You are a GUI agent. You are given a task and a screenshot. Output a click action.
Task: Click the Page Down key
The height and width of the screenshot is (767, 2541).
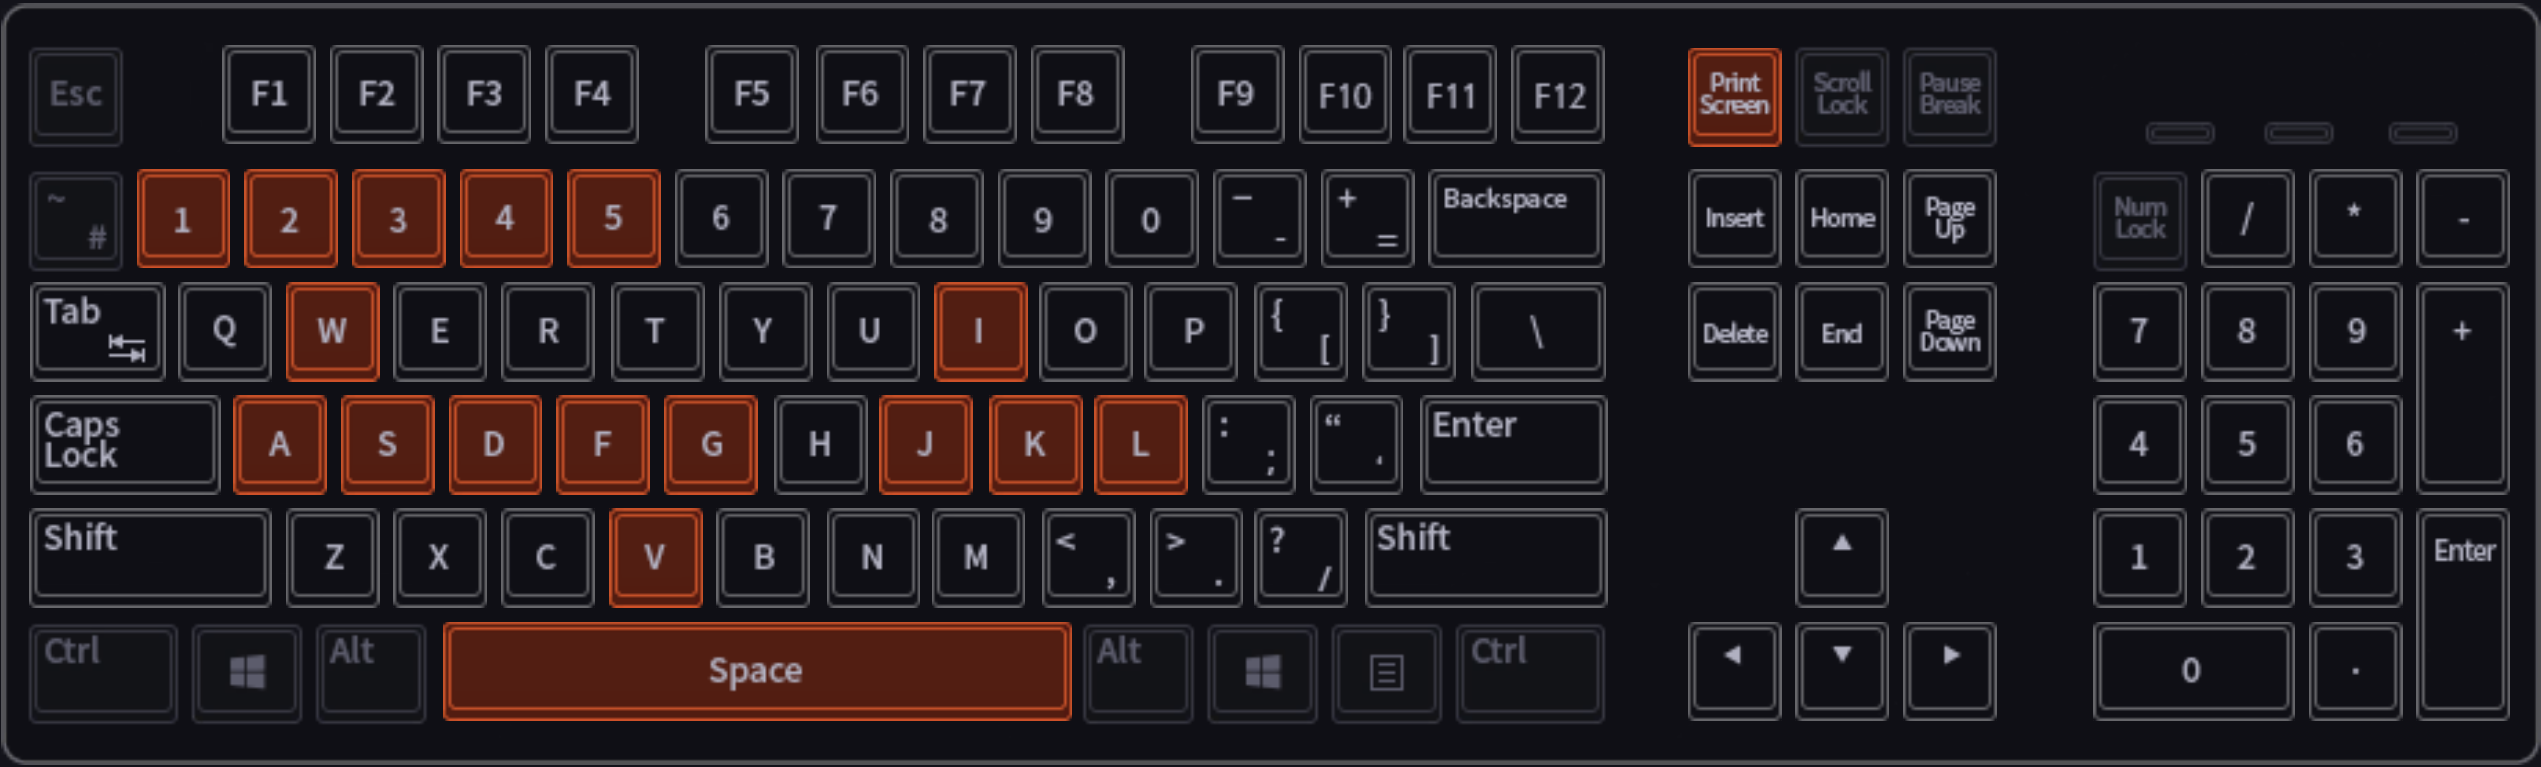[x=1949, y=331]
